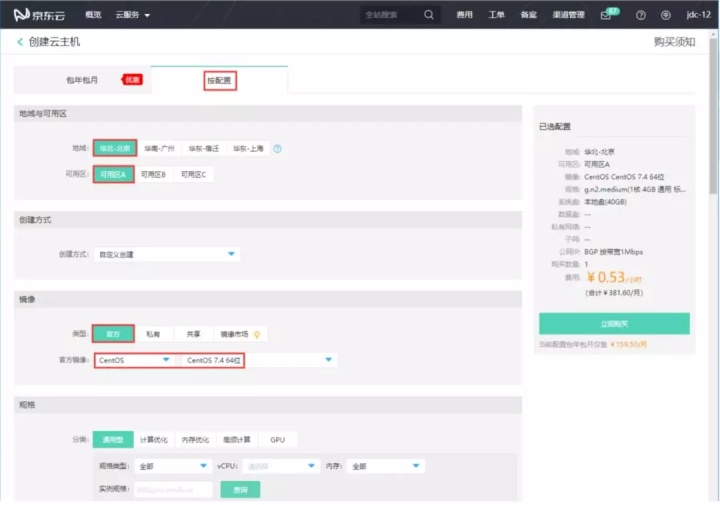This screenshot has height=505, width=720.
Task: Click the ¥0.53 hourly price text
Action: [x=613, y=277]
